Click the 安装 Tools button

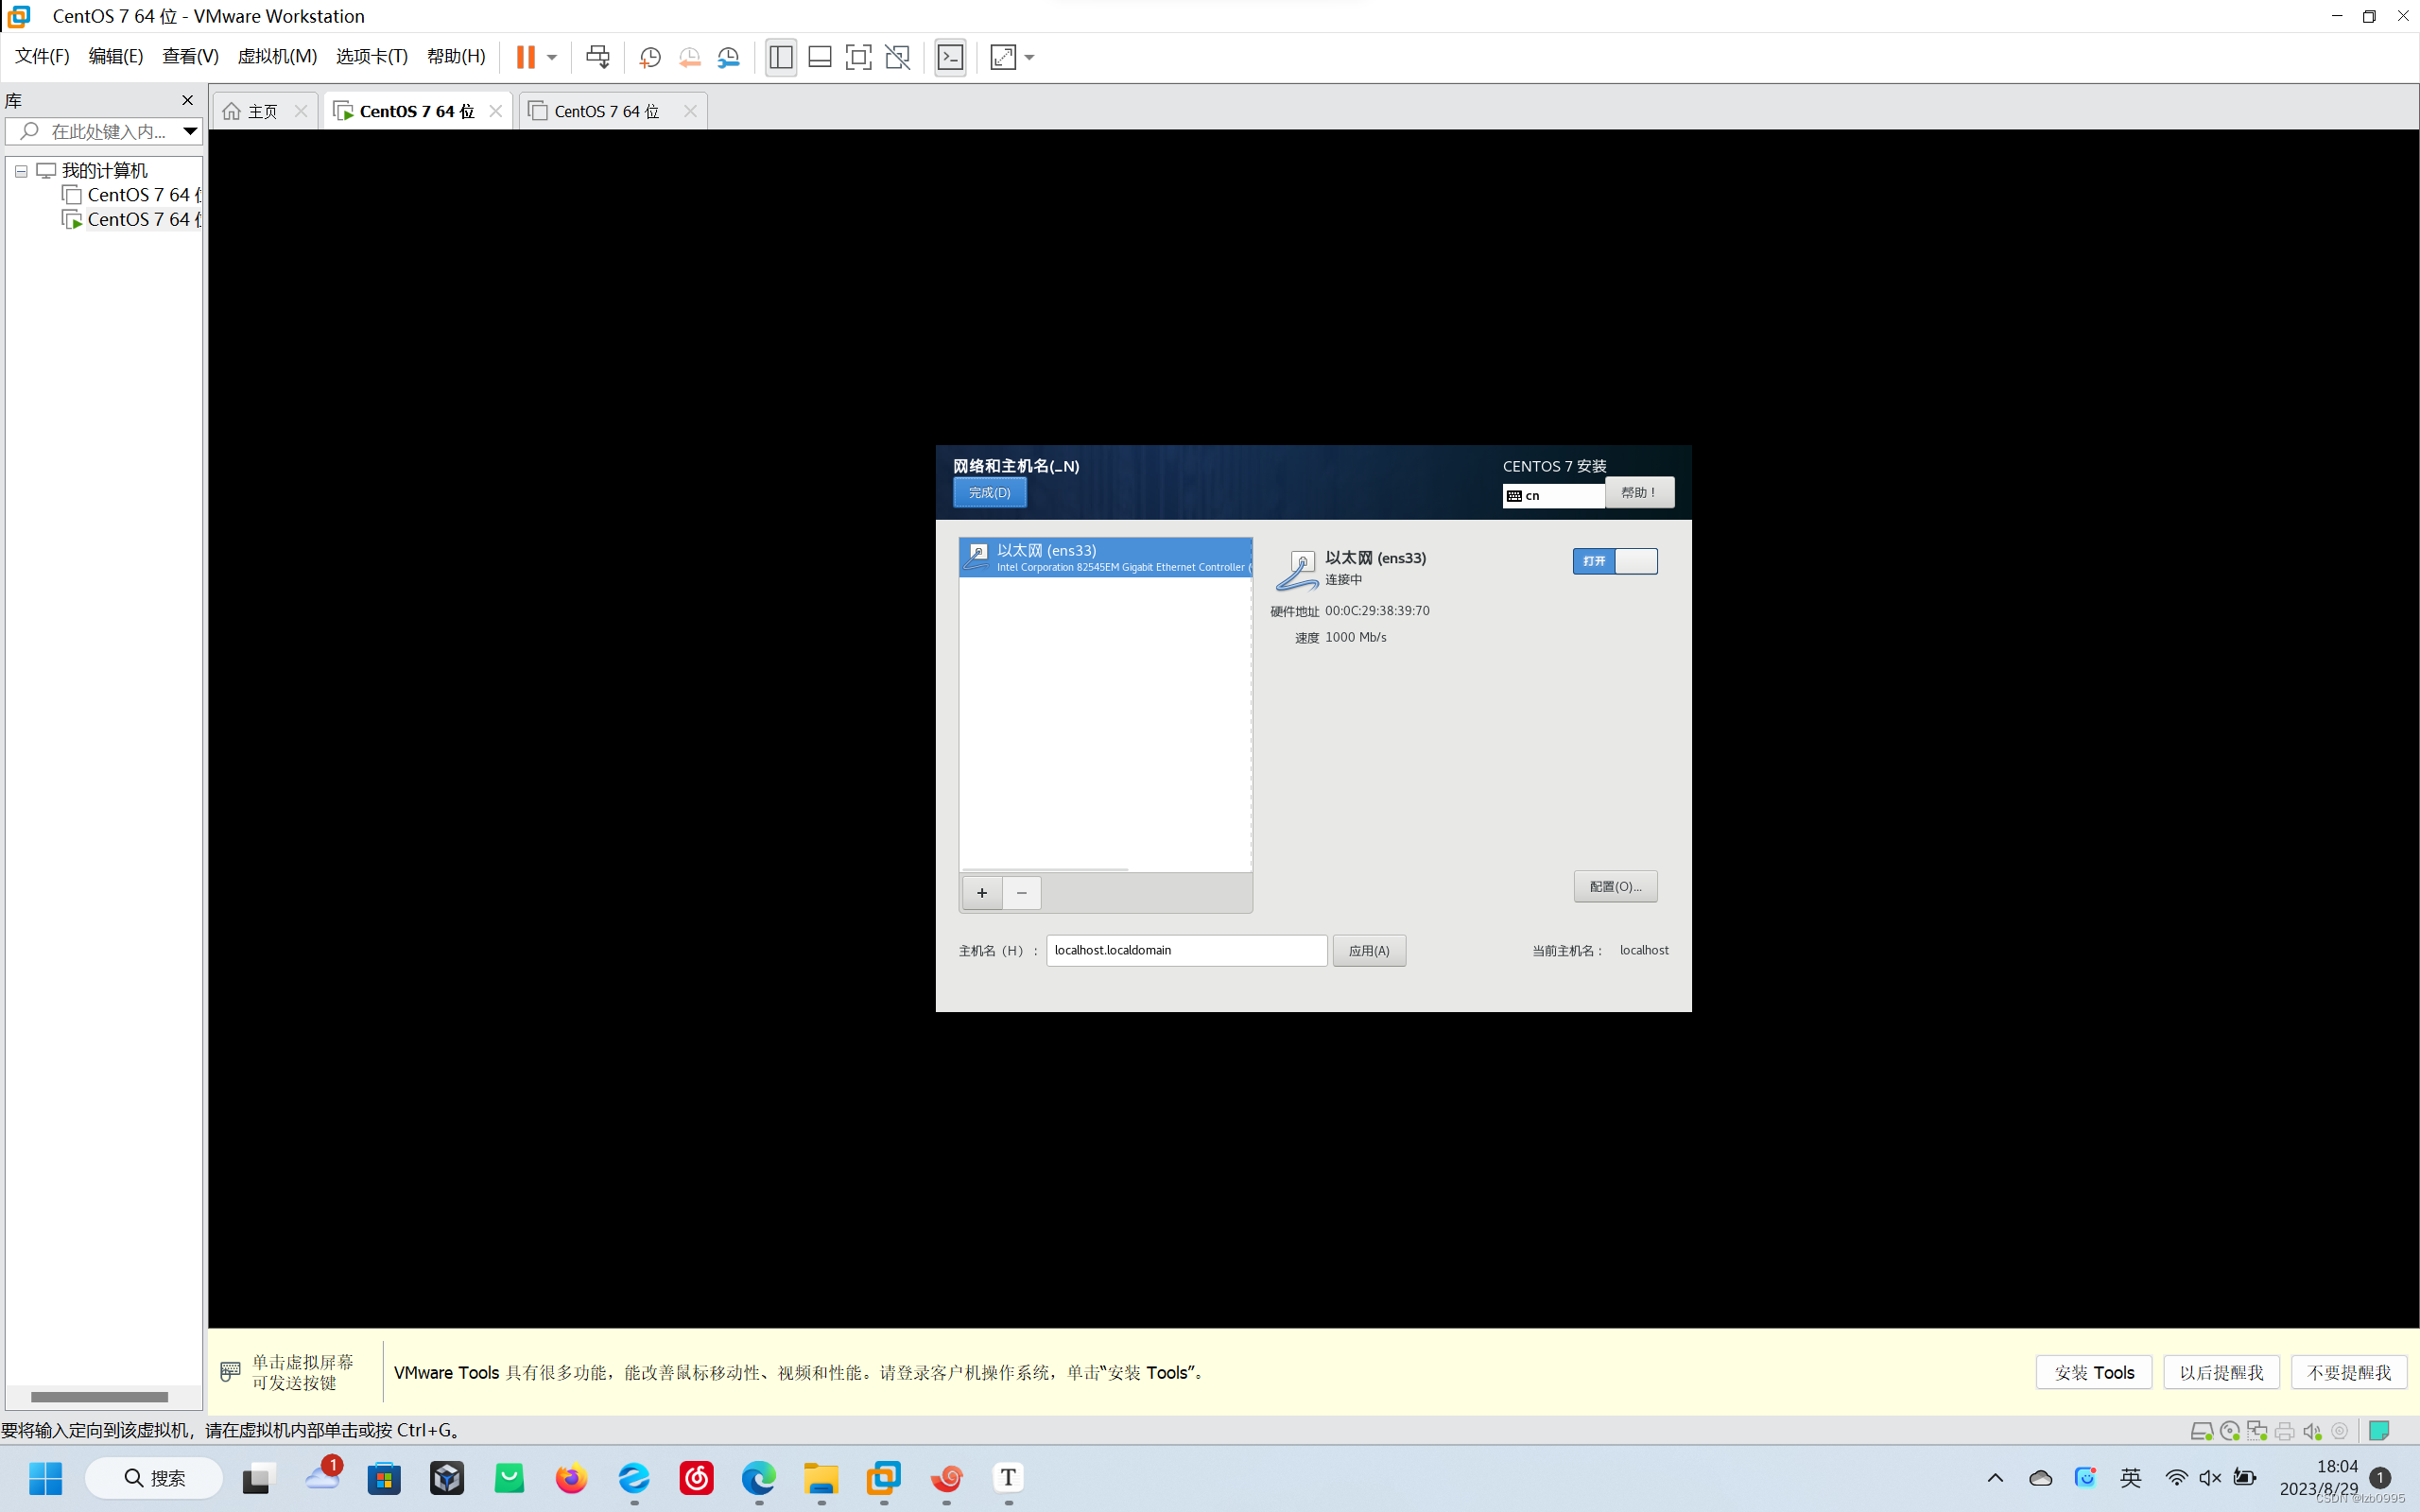click(x=2094, y=1372)
